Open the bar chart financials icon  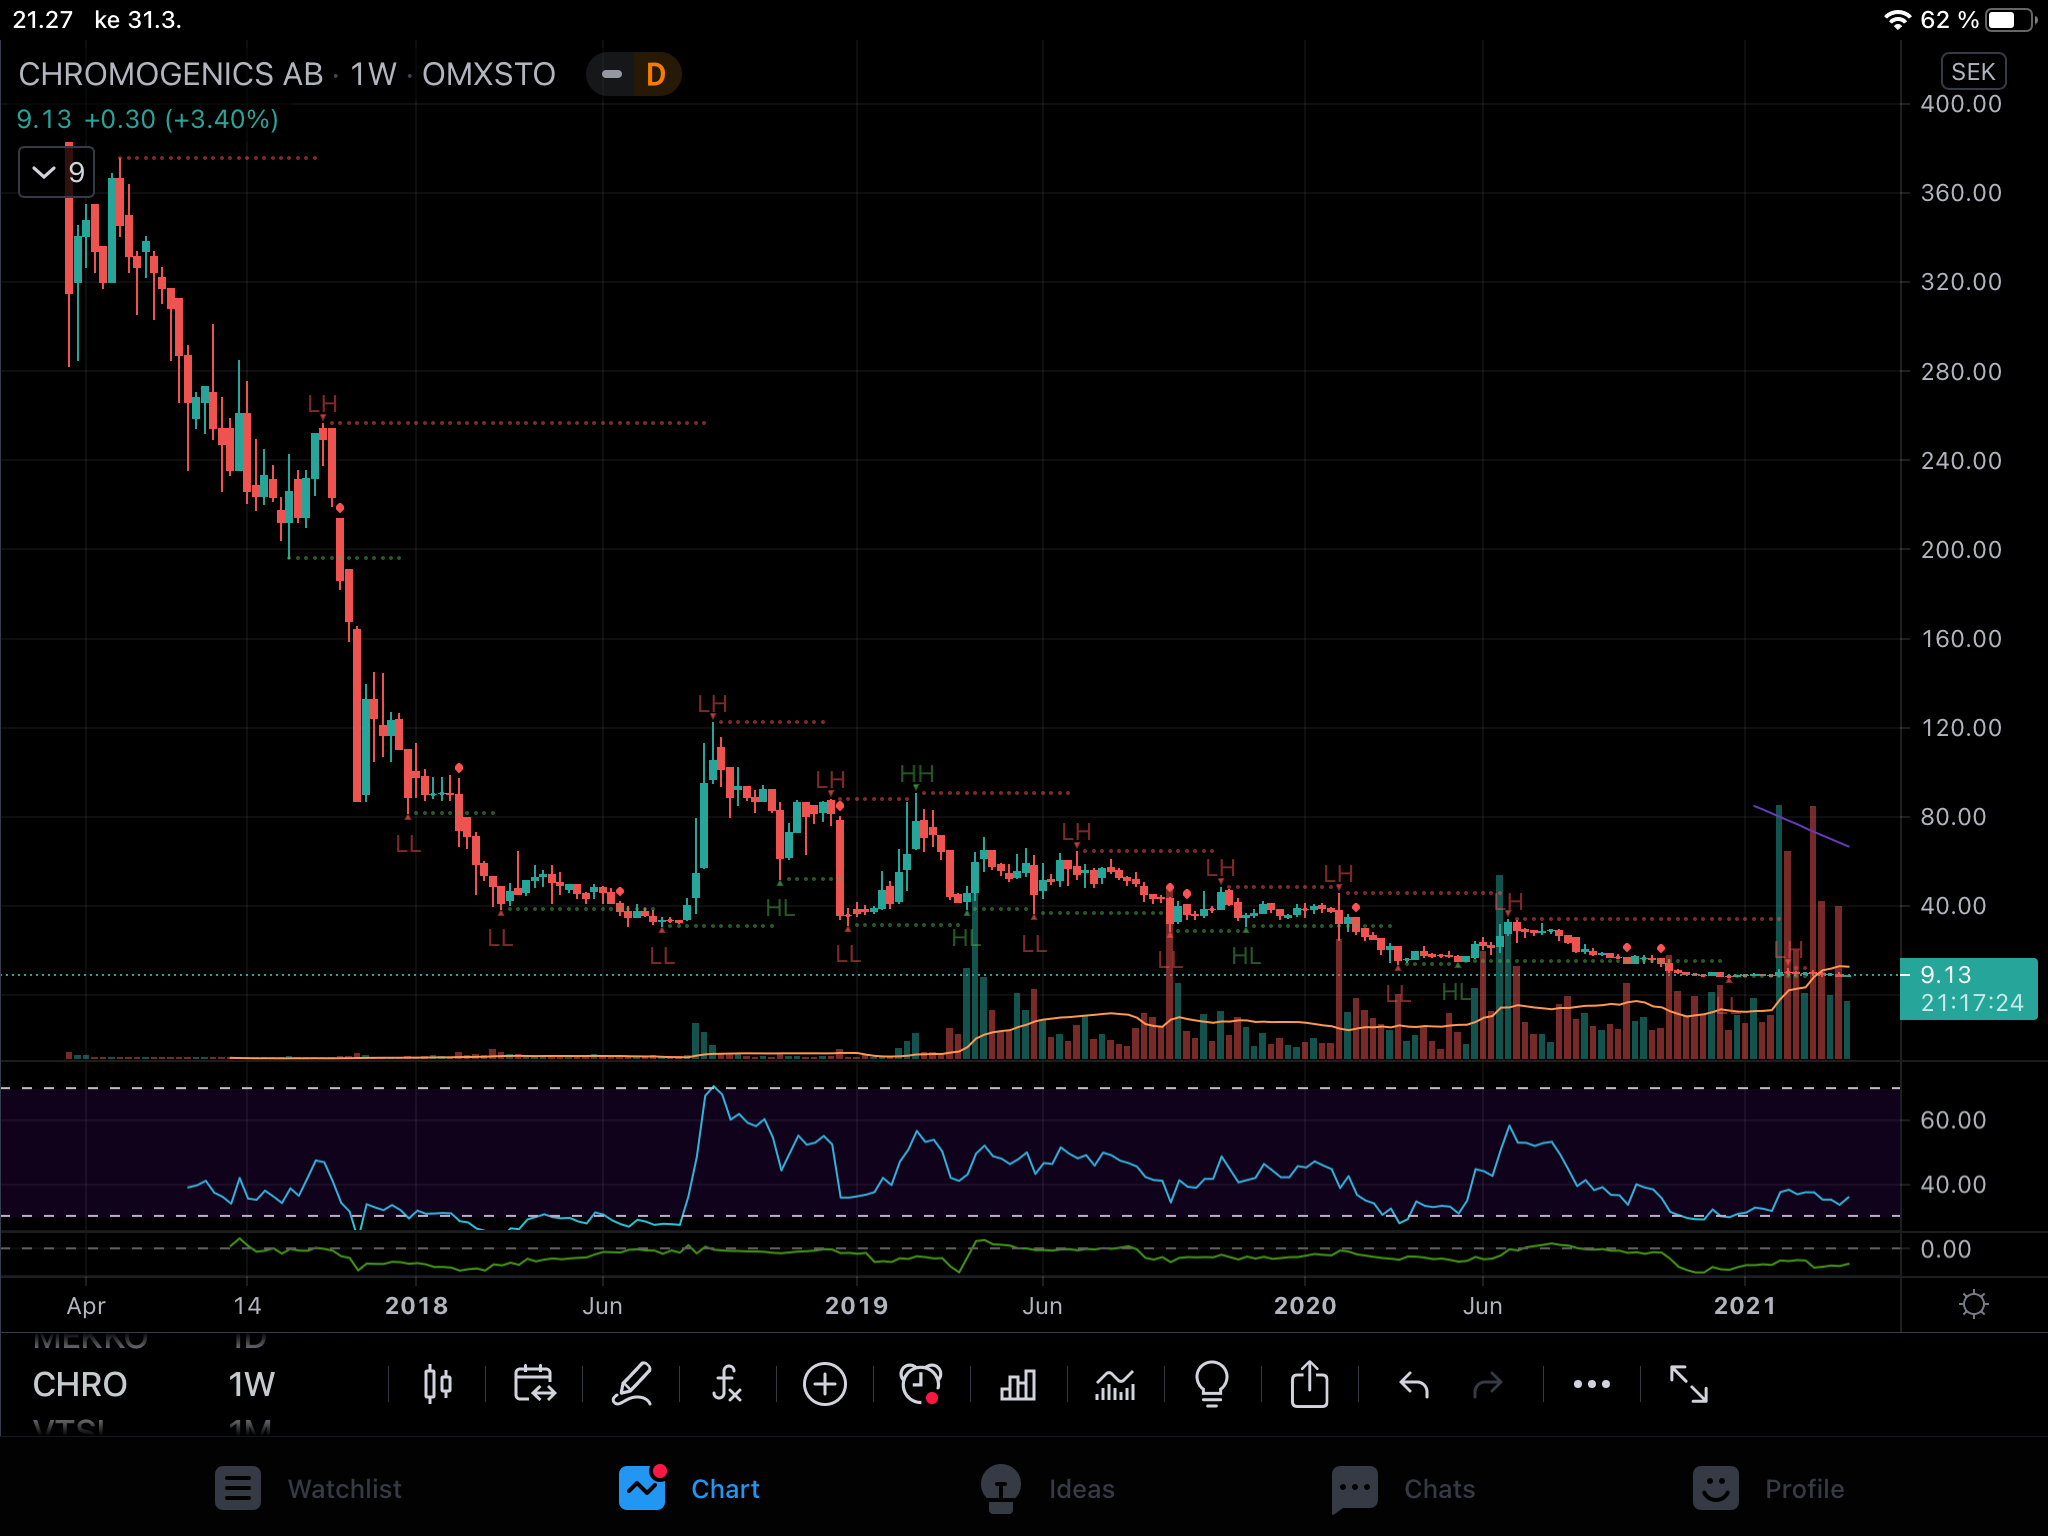point(1017,1385)
